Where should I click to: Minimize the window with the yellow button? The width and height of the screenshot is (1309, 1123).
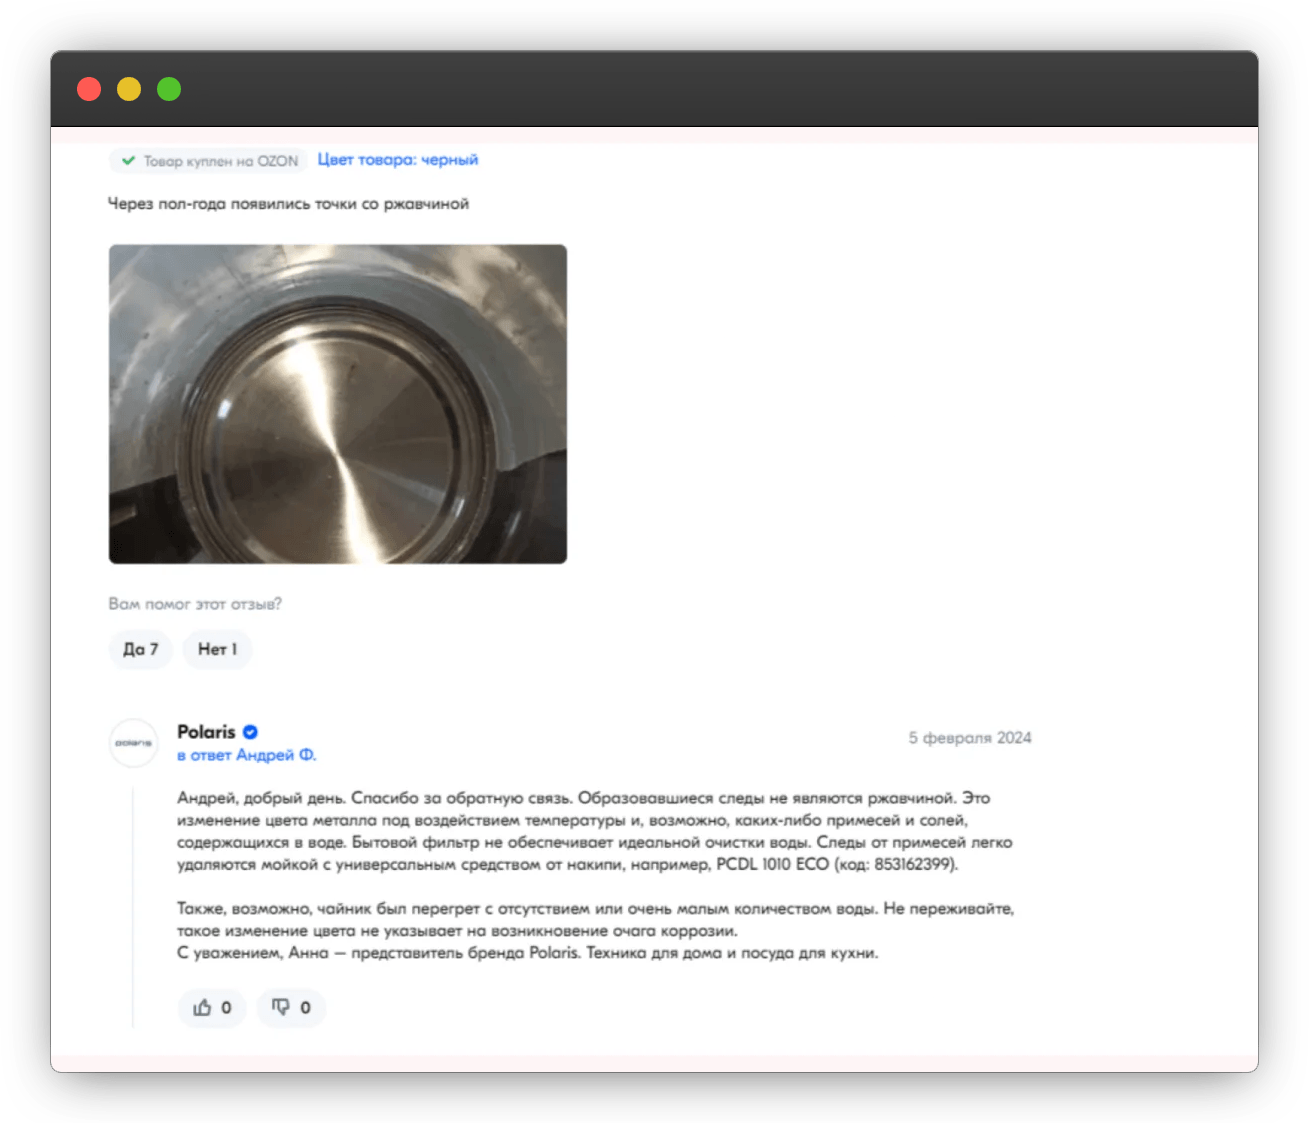(x=129, y=89)
